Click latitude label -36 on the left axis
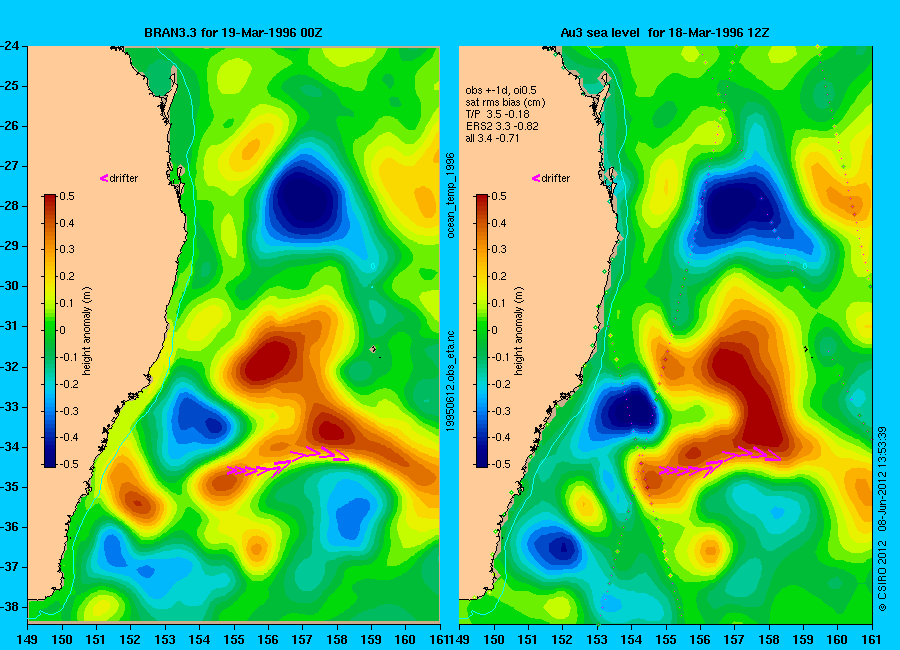Screen dimensions: 900x650 11,527
